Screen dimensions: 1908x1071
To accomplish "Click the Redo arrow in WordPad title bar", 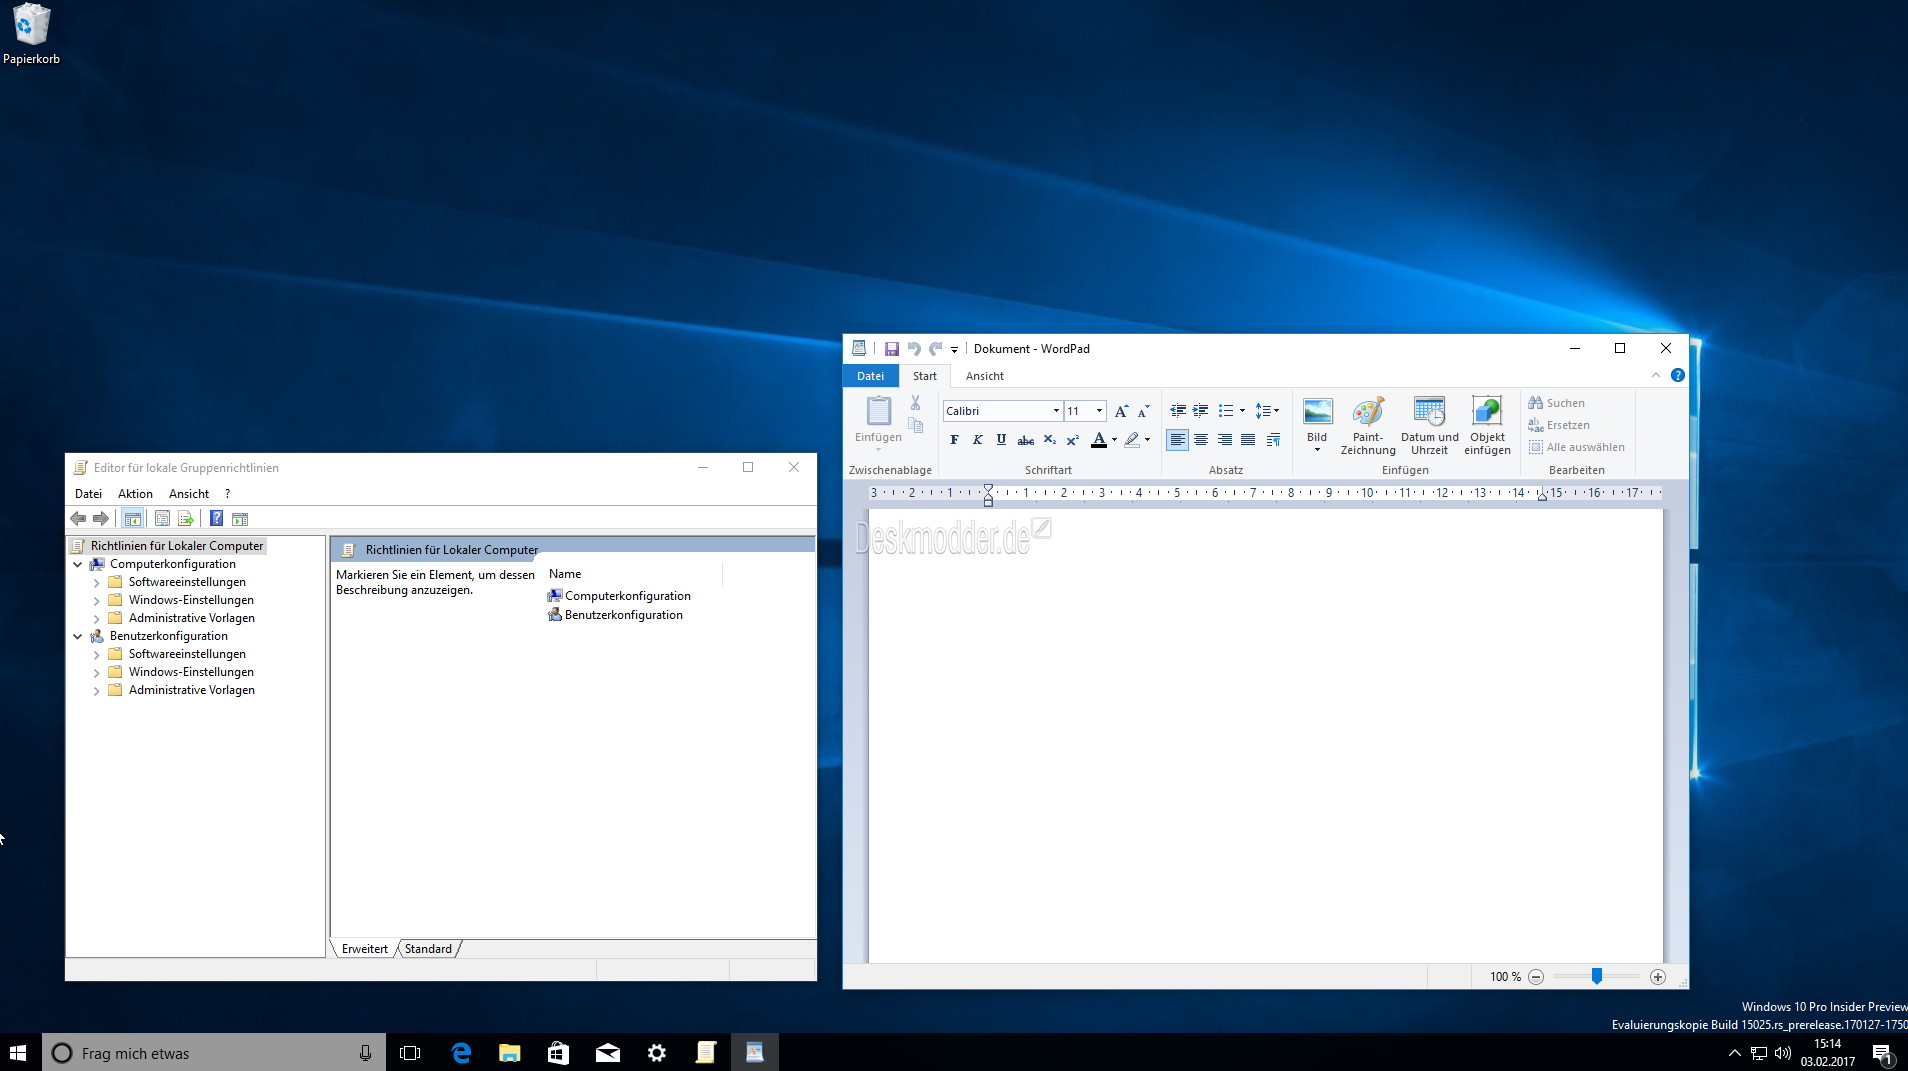I will (x=936, y=349).
